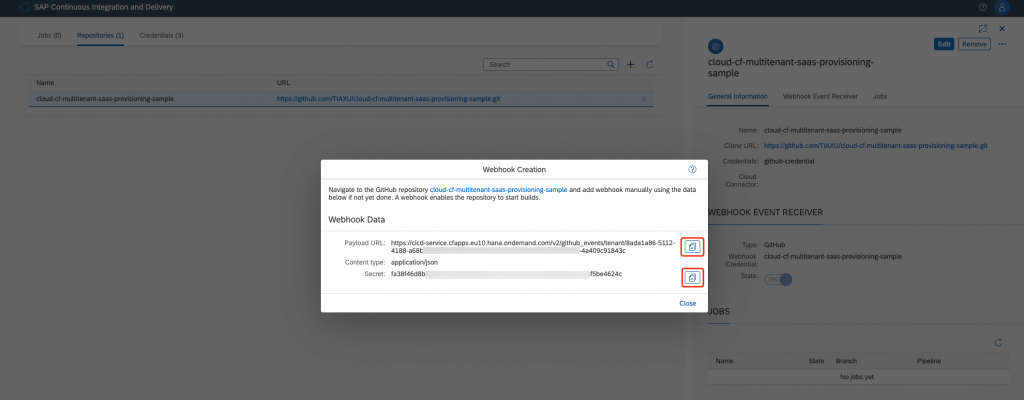Refresh the Jobs table in details panel

998,342
